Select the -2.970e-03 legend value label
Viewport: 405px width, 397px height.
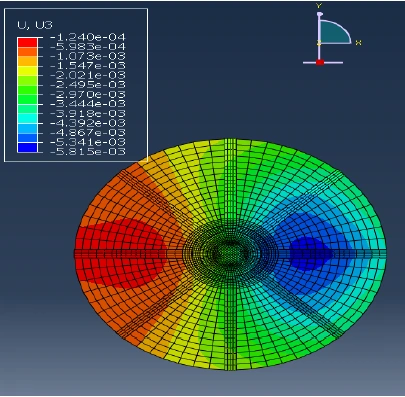tap(88, 94)
